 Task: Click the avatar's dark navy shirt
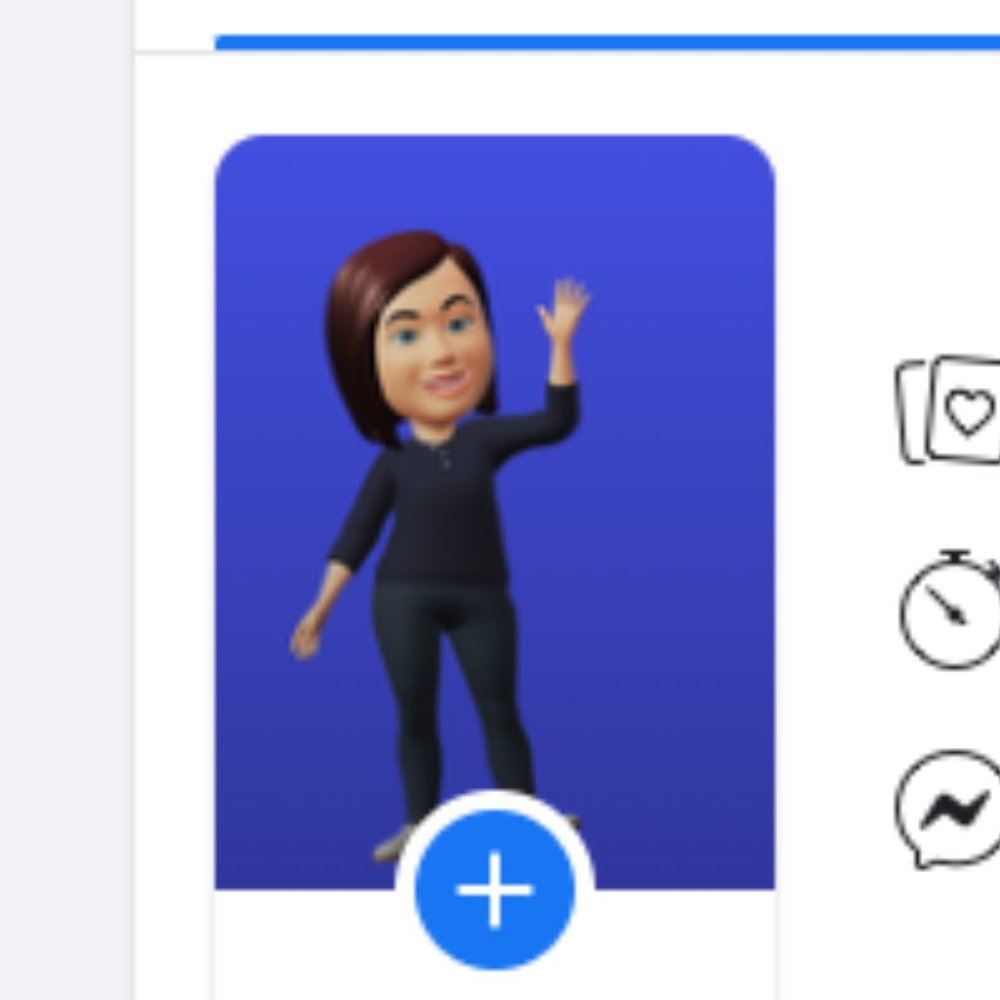click(440, 510)
